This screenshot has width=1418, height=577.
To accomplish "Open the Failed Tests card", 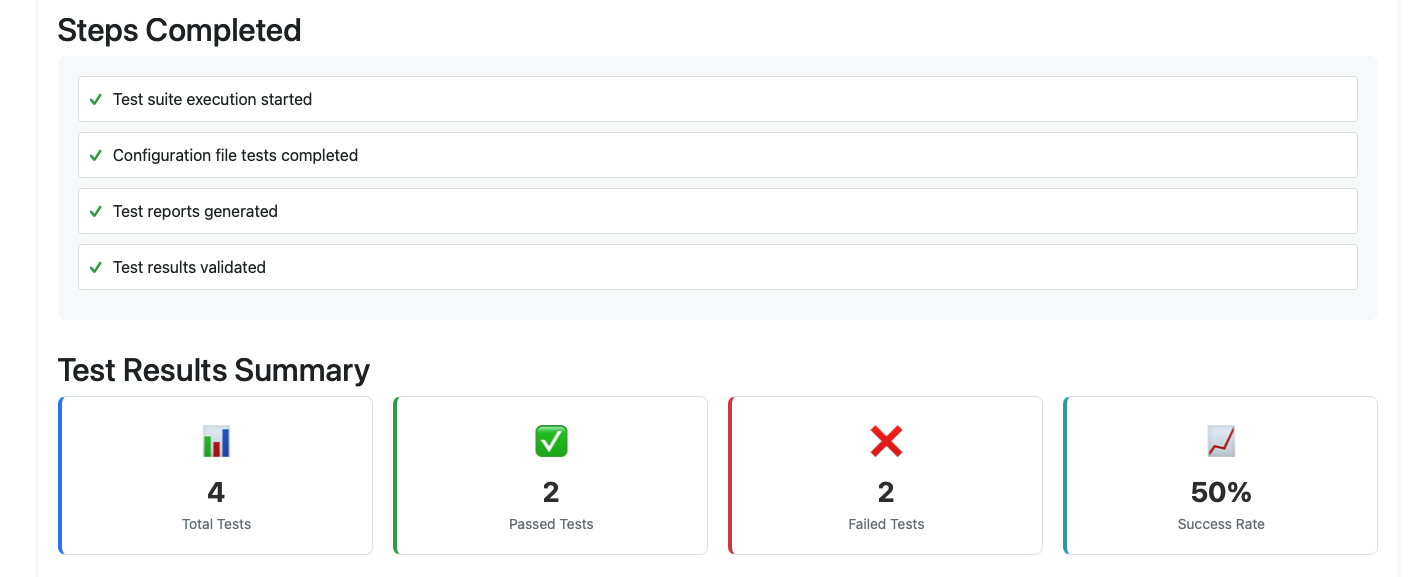I will [x=886, y=475].
